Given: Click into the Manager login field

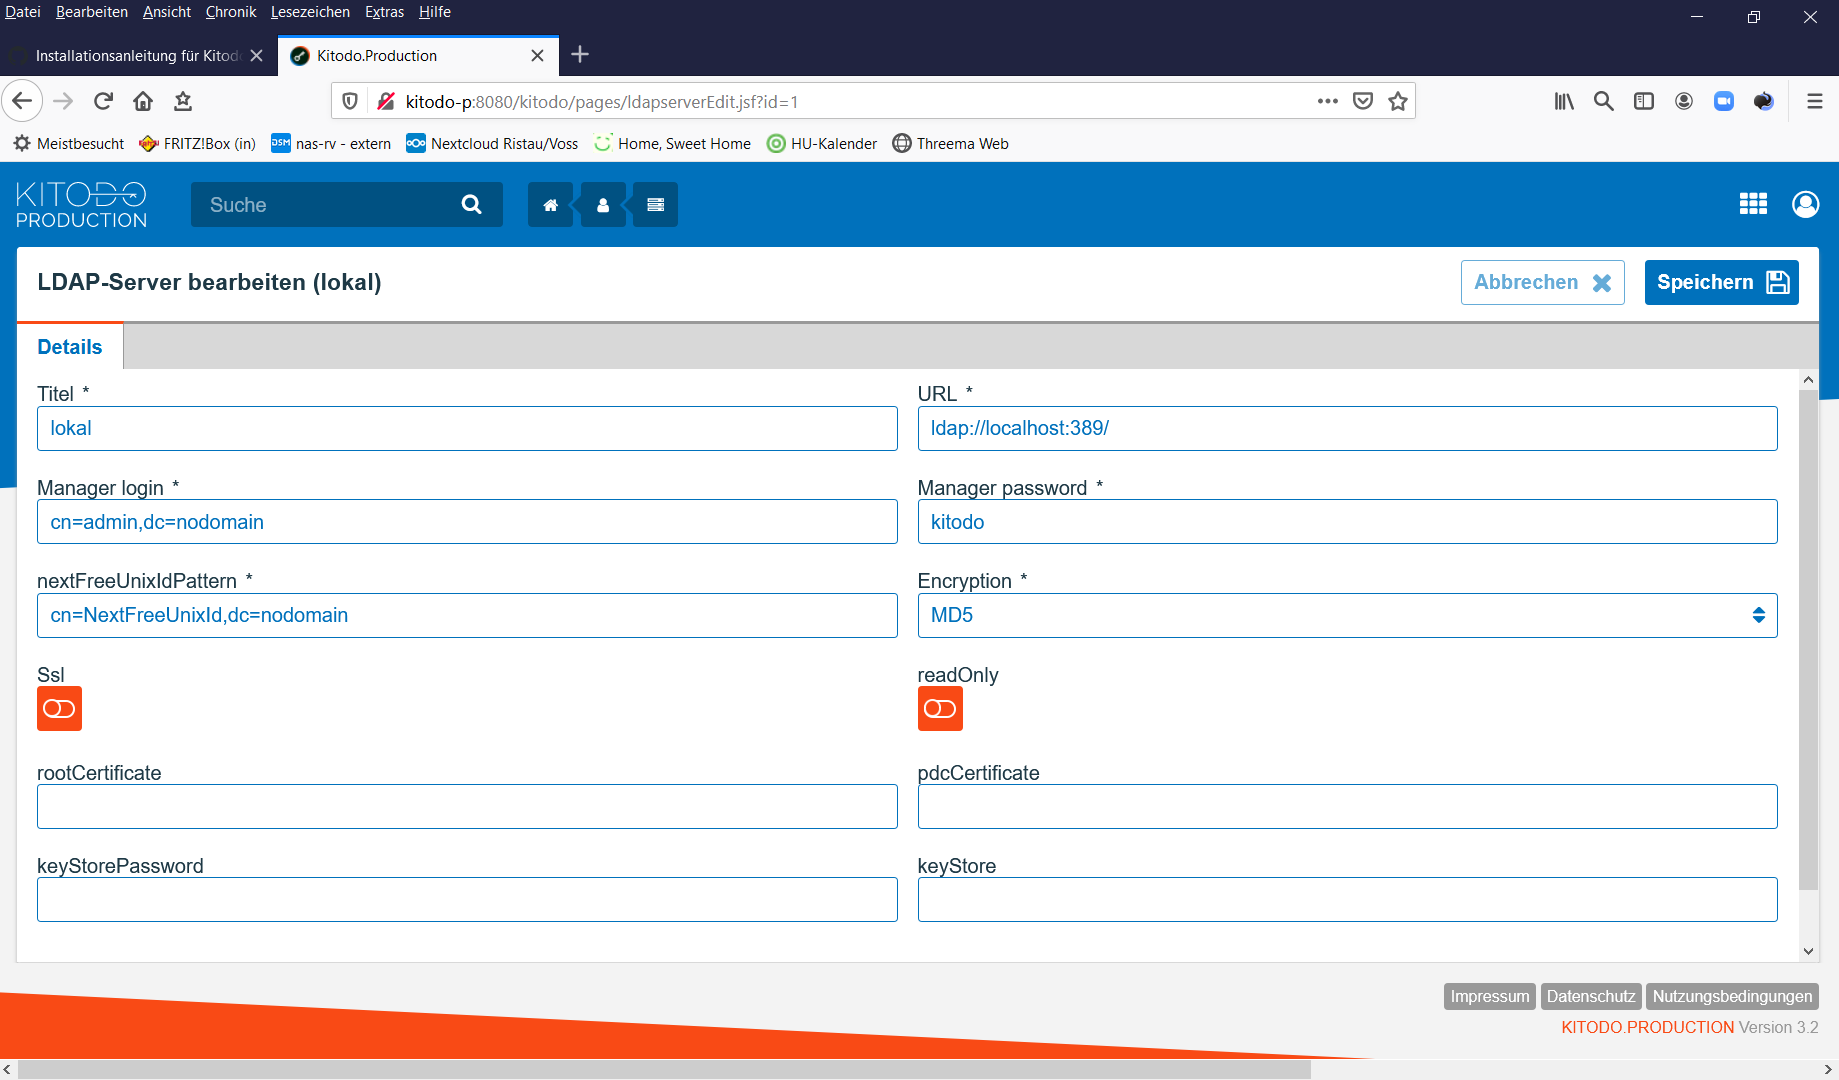Looking at the screenshot, I should (467, 522).
